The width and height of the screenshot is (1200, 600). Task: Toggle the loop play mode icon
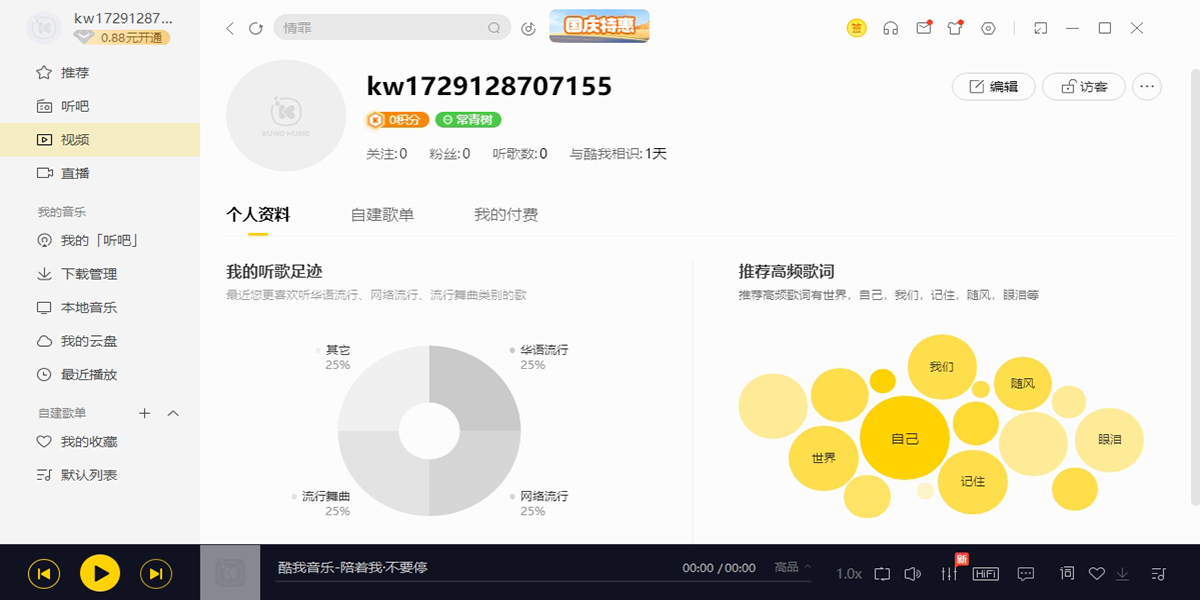tap(881, 573)
